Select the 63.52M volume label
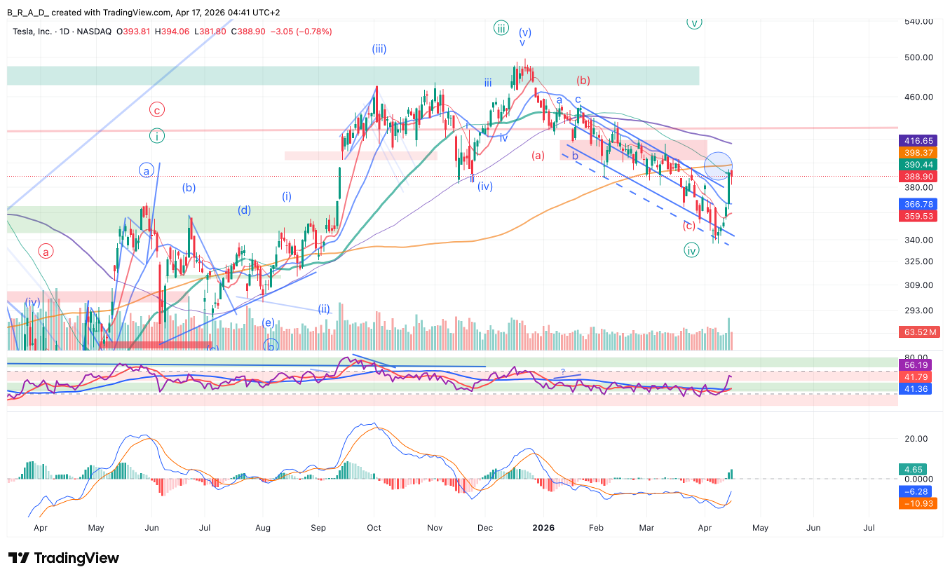 (x=917, y=331)
